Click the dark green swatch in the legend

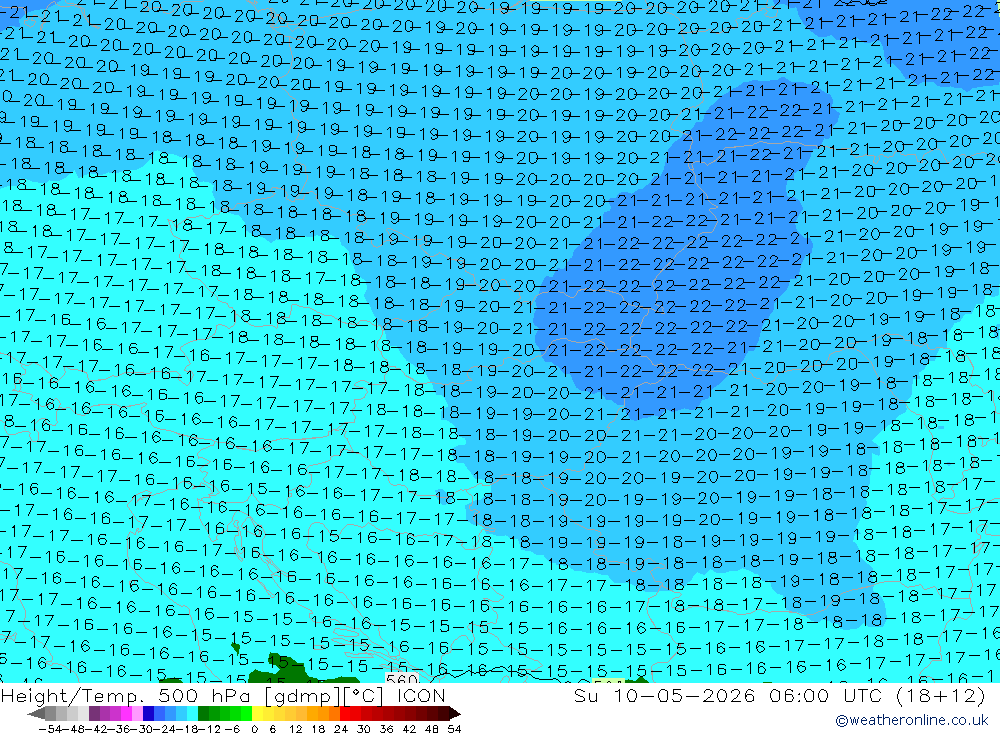click(x=203, y=713)
